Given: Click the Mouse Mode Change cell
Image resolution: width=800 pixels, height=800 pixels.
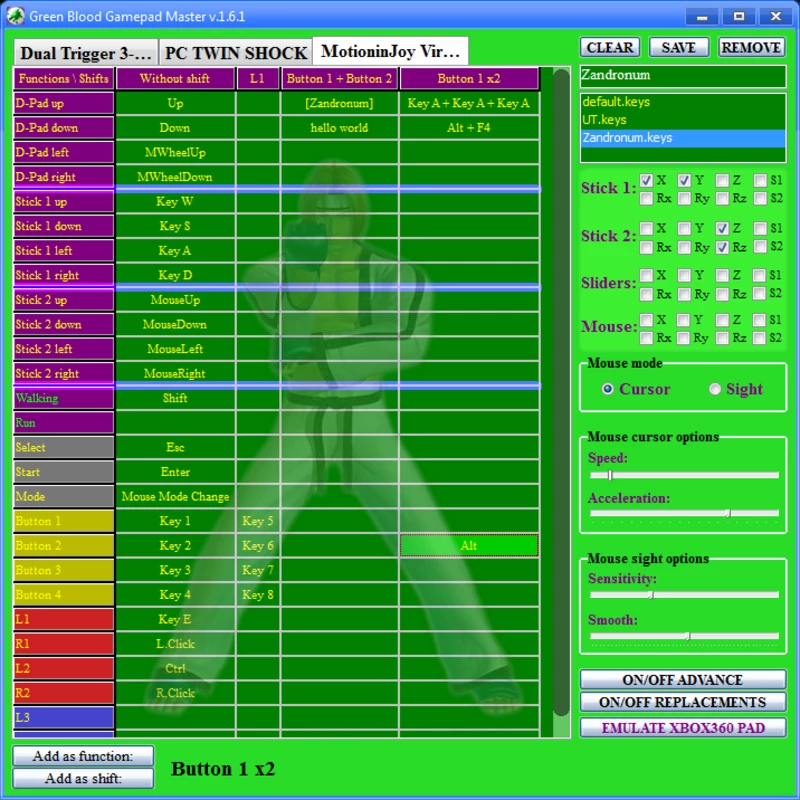Looking at the screenshot, I should [x=175, y=496].
